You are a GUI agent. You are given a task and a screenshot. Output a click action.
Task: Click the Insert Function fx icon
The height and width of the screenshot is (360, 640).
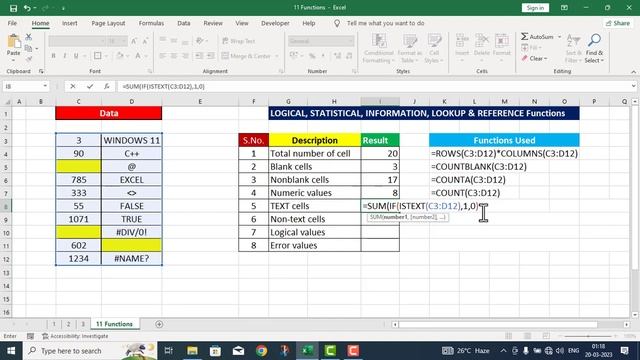tap(107, 86)
